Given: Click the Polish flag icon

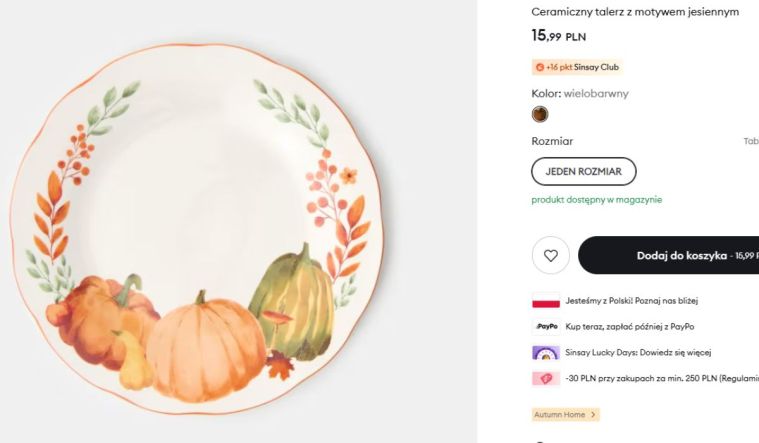Looking at the screenshot, I should point(546,301).
